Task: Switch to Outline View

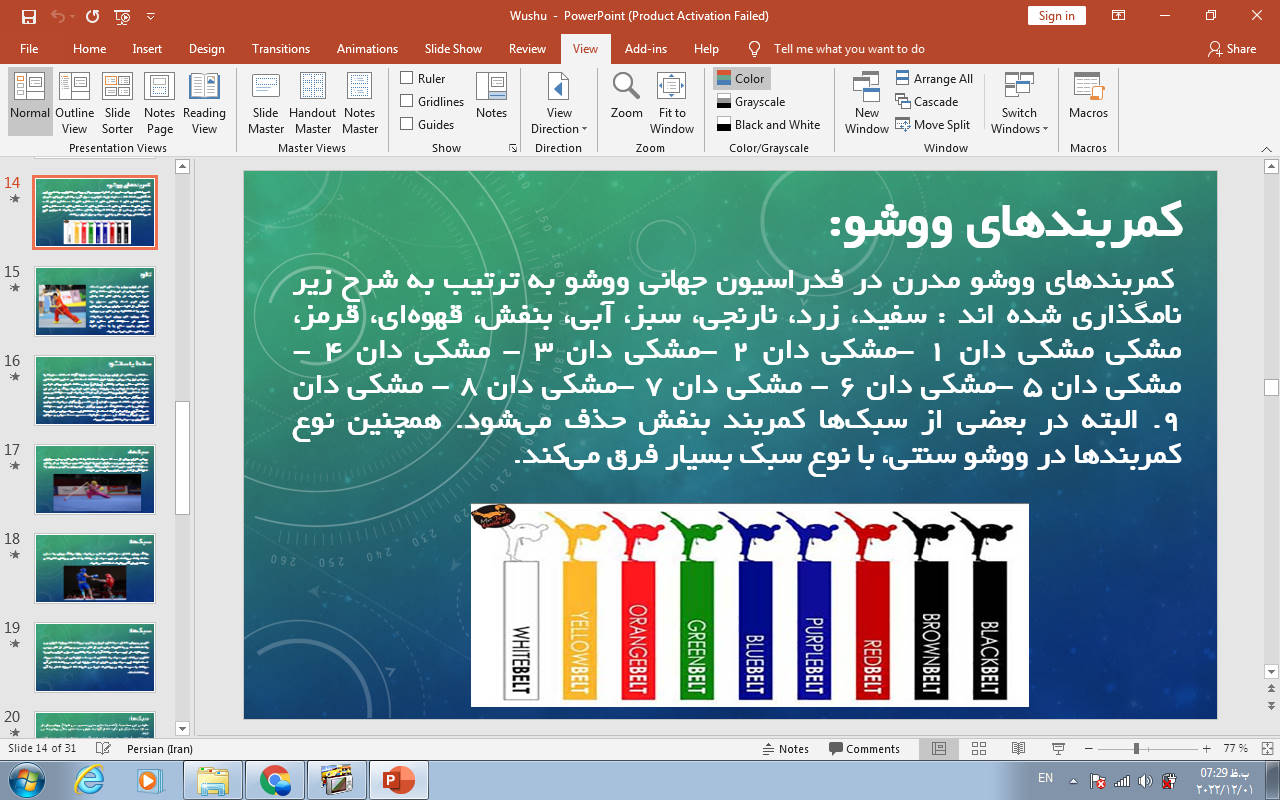Action: coord(74,103)
